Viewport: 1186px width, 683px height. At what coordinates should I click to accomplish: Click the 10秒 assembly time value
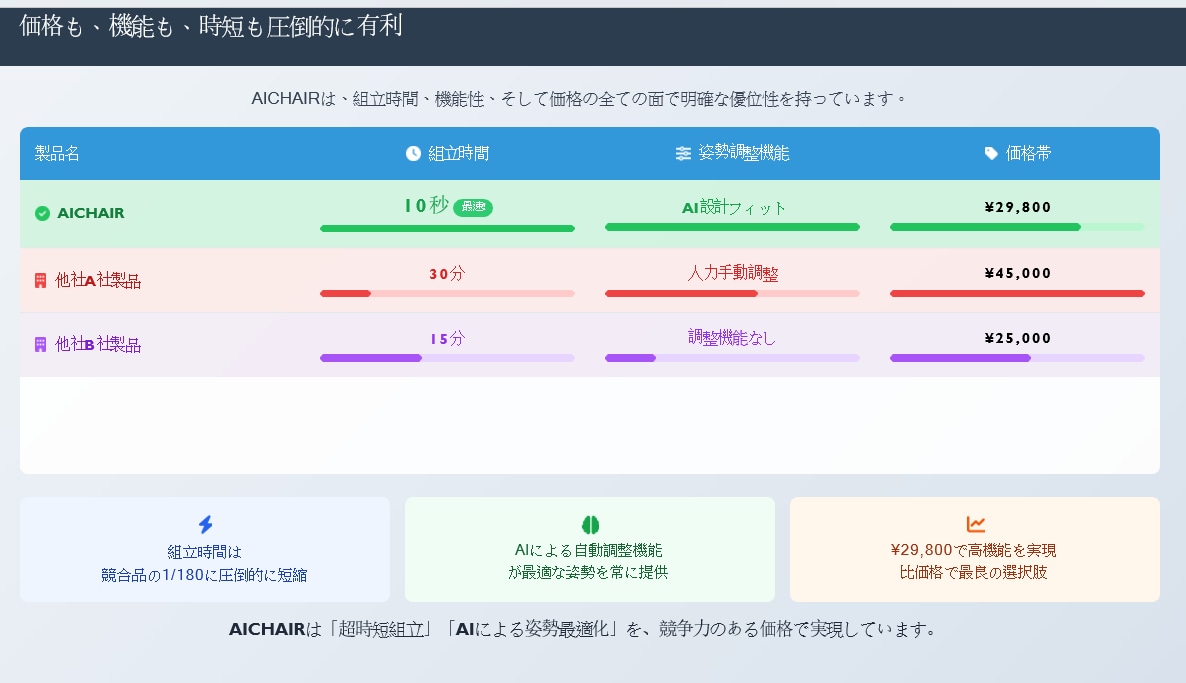pyautogui.click(x=427, y=205)
